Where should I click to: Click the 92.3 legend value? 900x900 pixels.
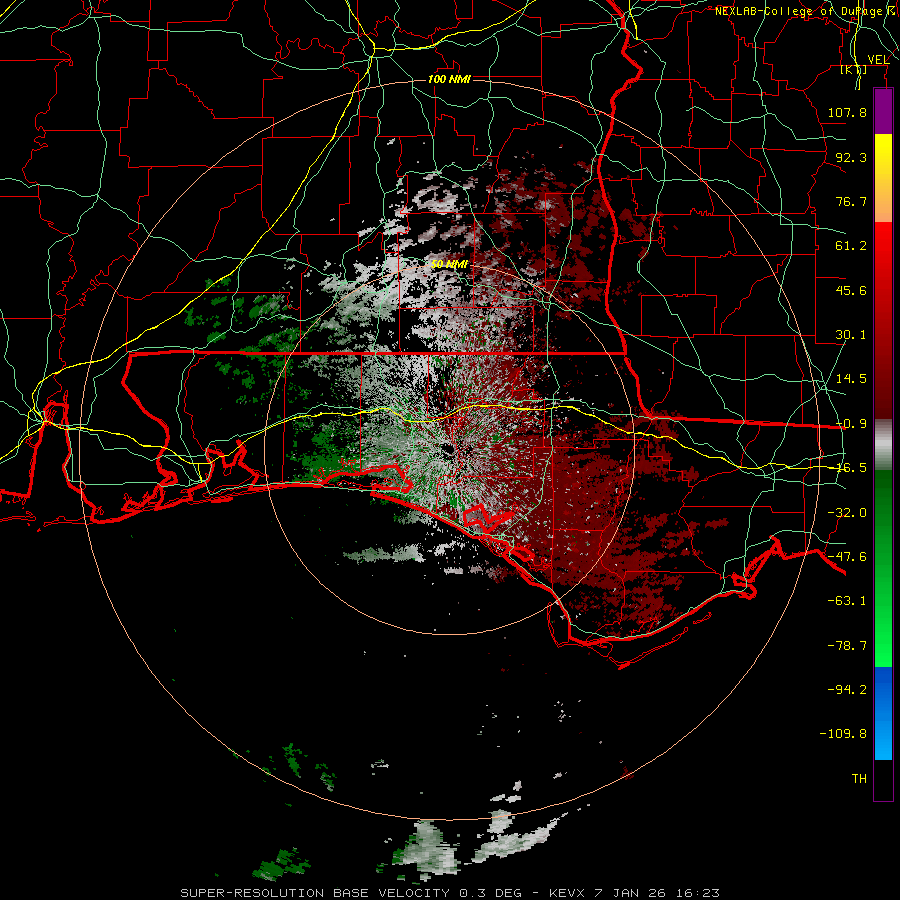coord(851,157)
